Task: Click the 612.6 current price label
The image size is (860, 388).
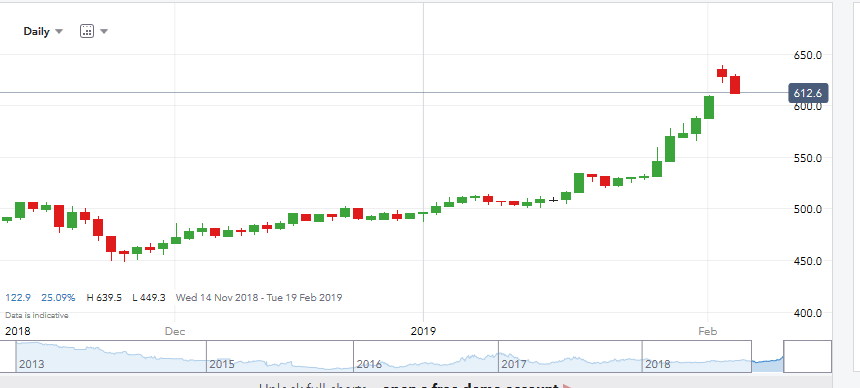Action: 807,93
